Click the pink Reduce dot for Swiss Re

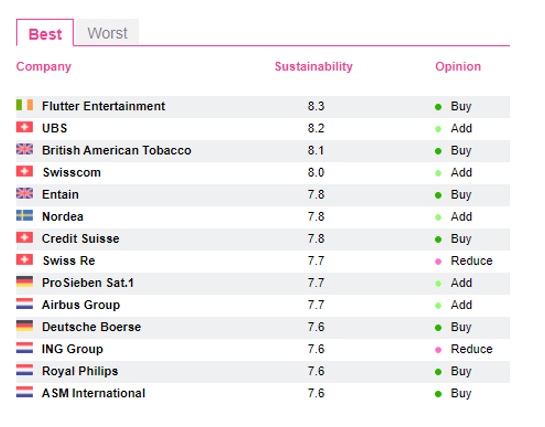pos(438,262)
